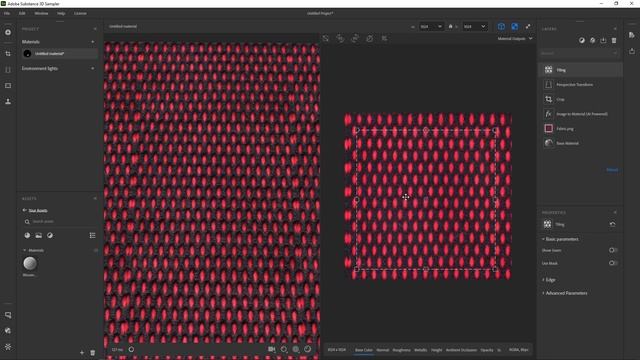Open the RGBA channel dropdown in 2D view
The height and width of the screenshot is (360, 640).
tap(518, 350)
